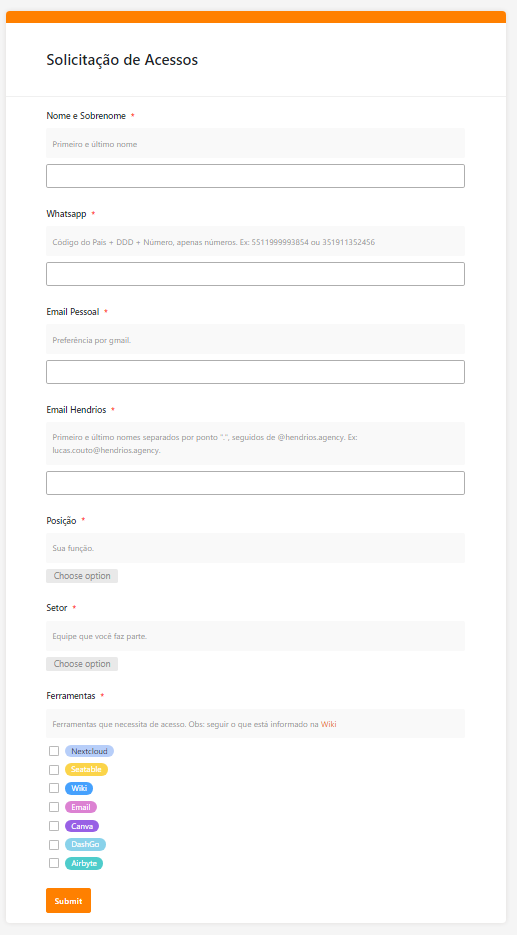Check the Nextcloud checkbox
Viewport: 517px width, 935px height.
tap(54, 751)
